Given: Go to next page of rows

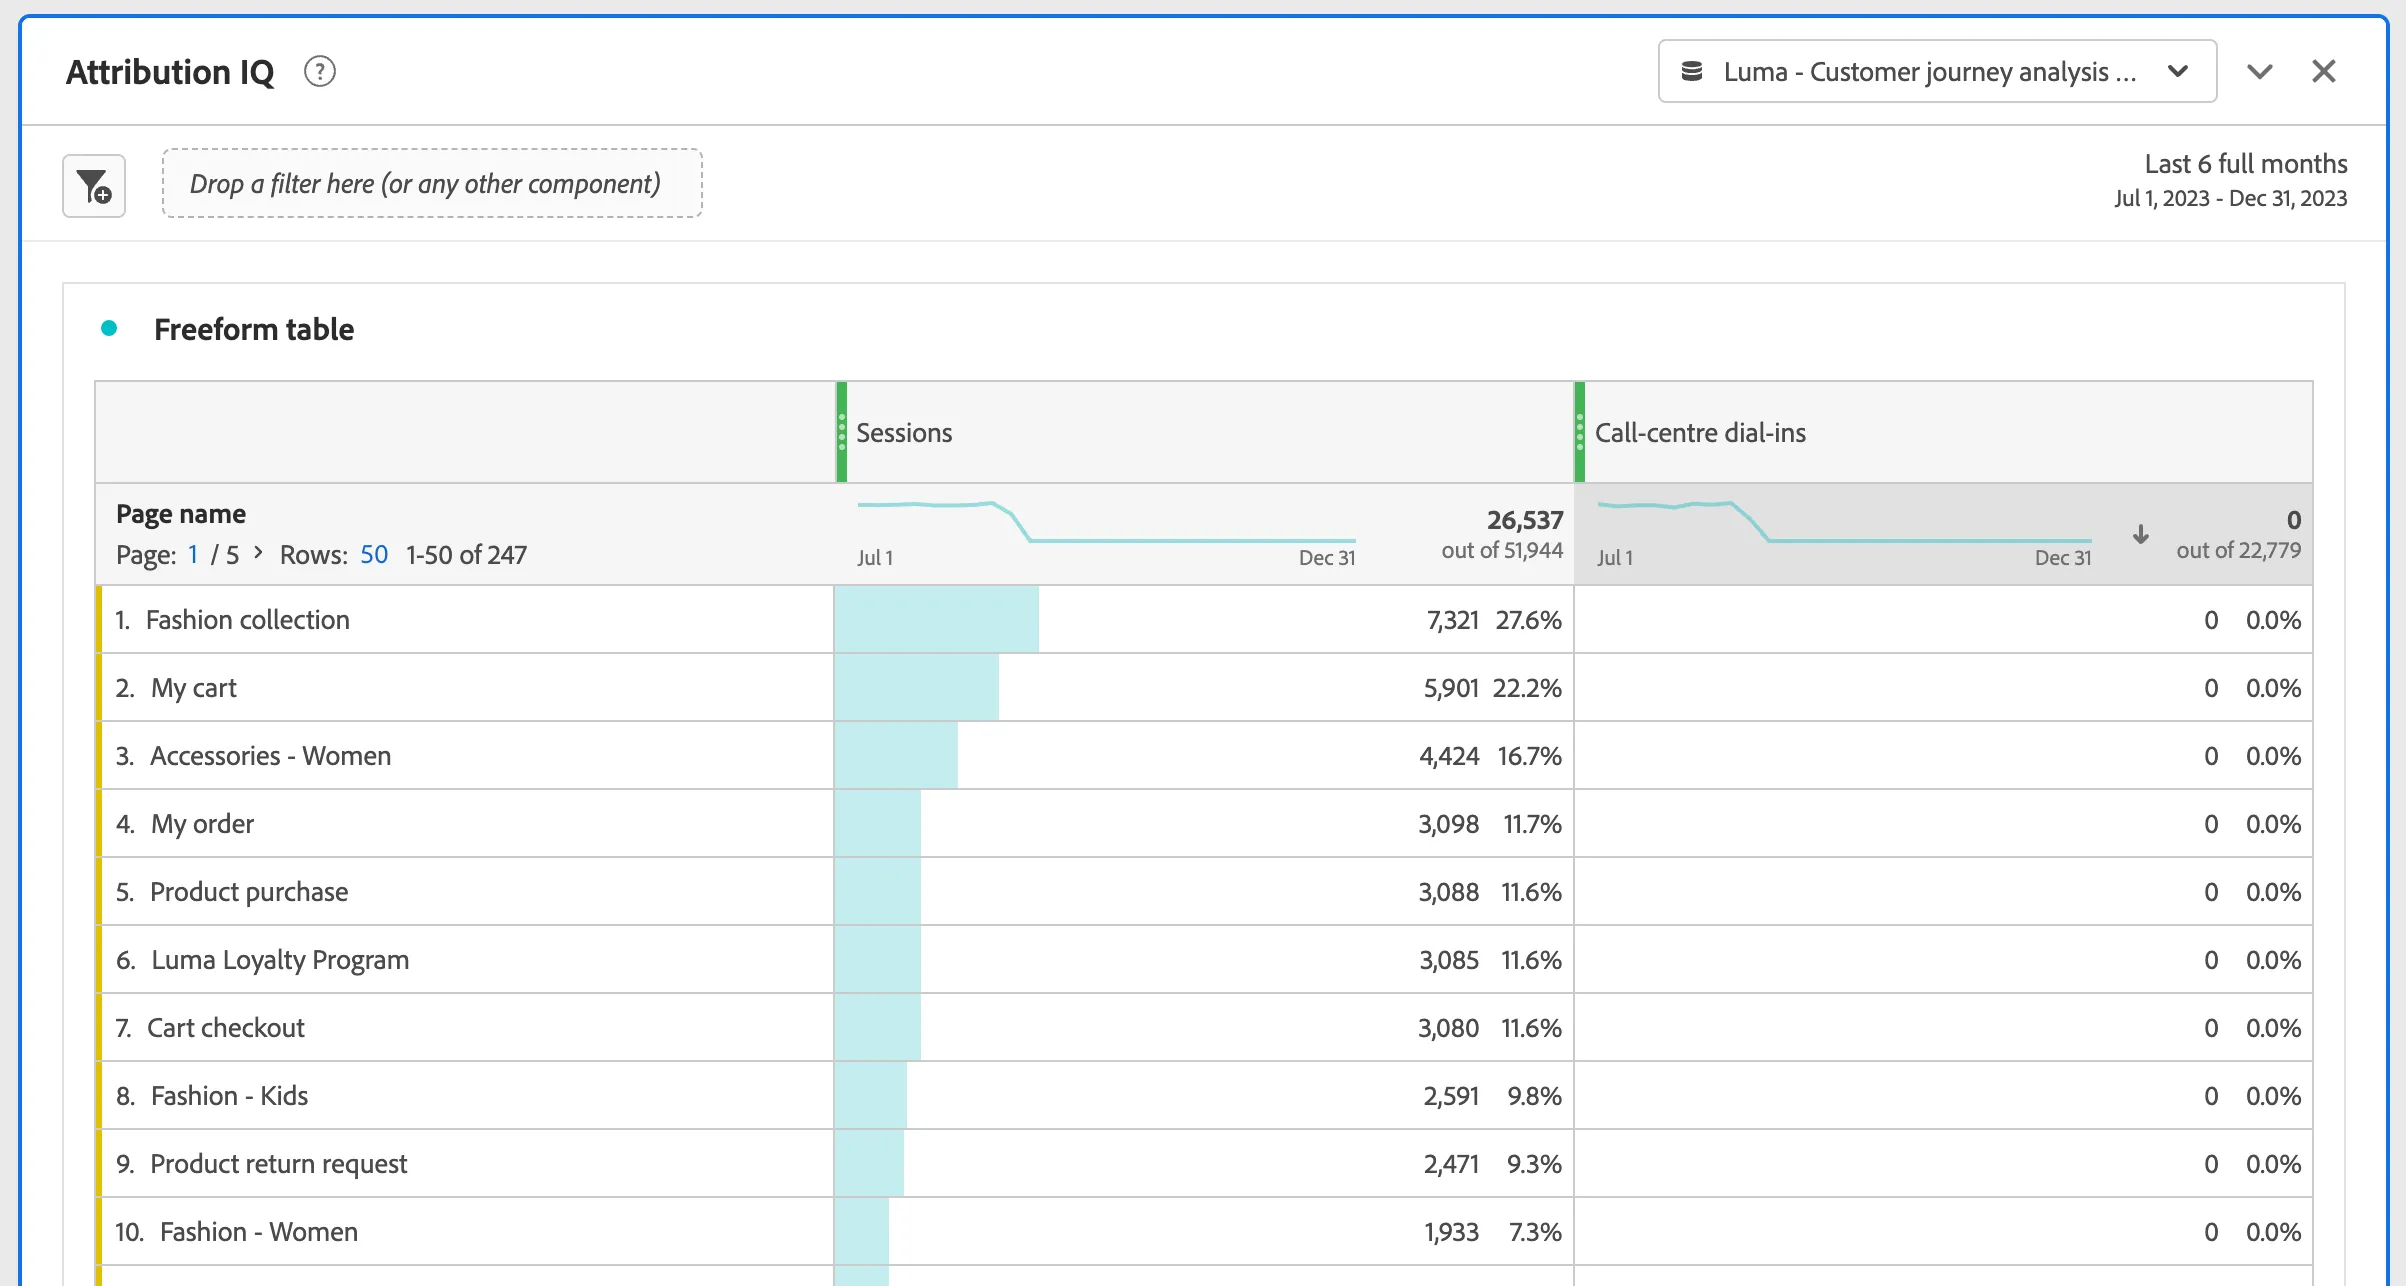Looking at the screenshot, I should [x=258, y=553].
